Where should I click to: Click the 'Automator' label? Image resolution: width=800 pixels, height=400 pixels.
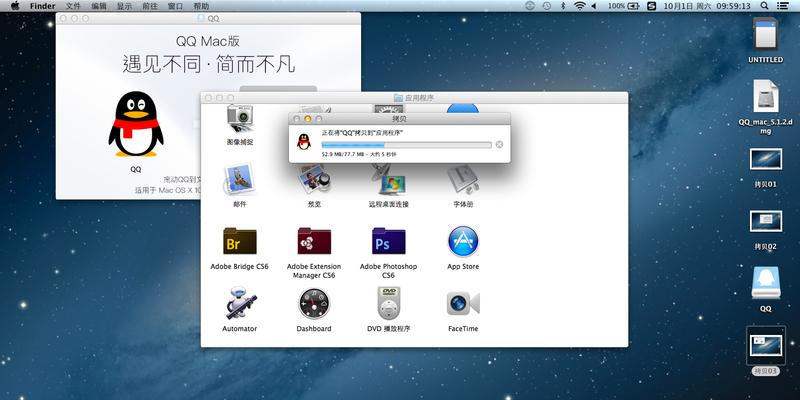click(x=239, y=329)
